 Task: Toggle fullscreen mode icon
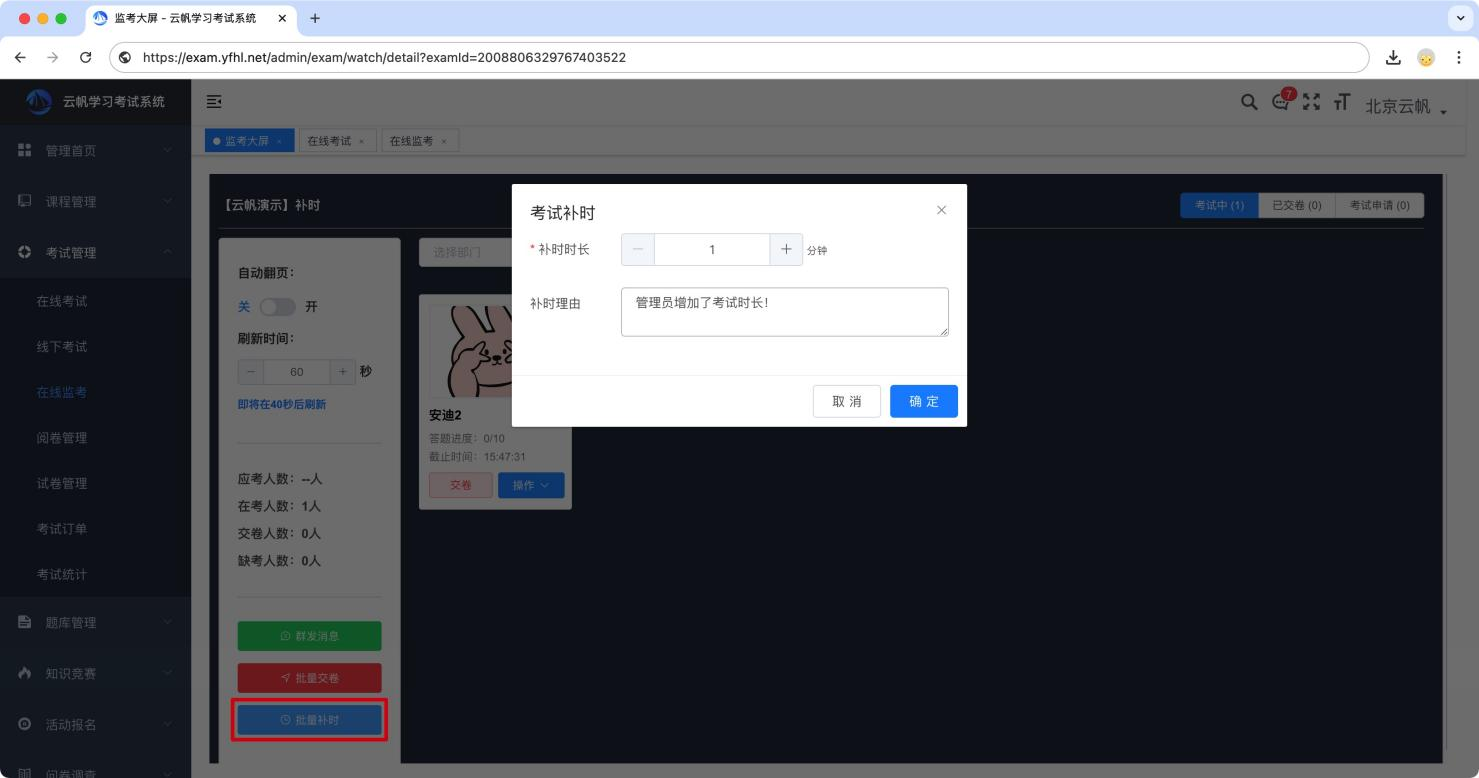click(1311, 102)
